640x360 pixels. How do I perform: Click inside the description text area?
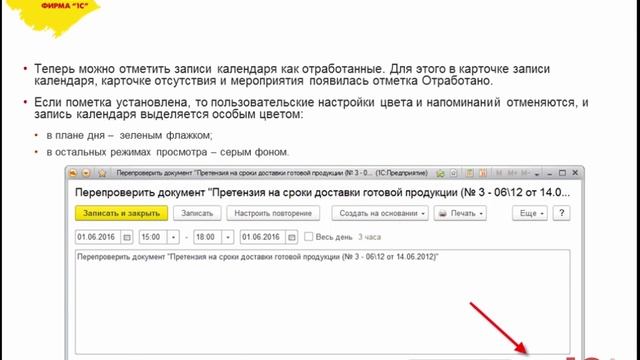322,302
